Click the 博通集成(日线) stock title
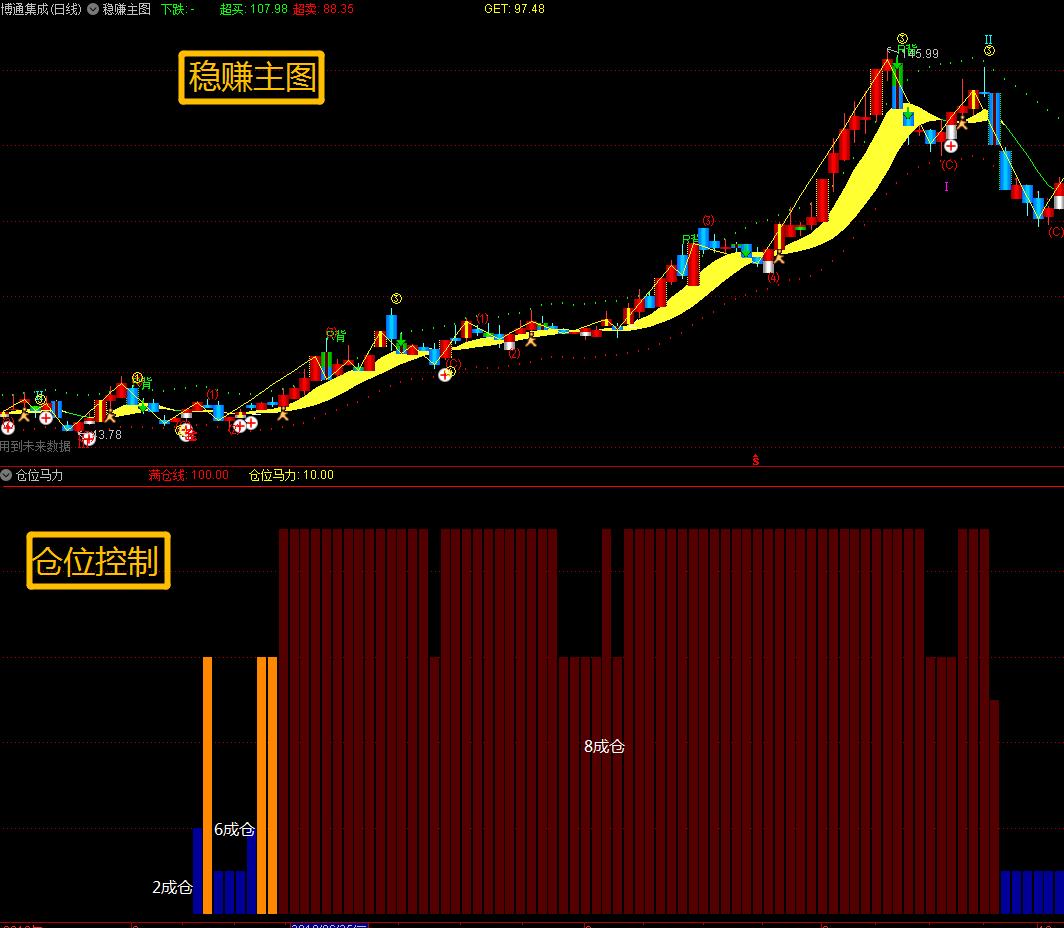 click(41, 9)
